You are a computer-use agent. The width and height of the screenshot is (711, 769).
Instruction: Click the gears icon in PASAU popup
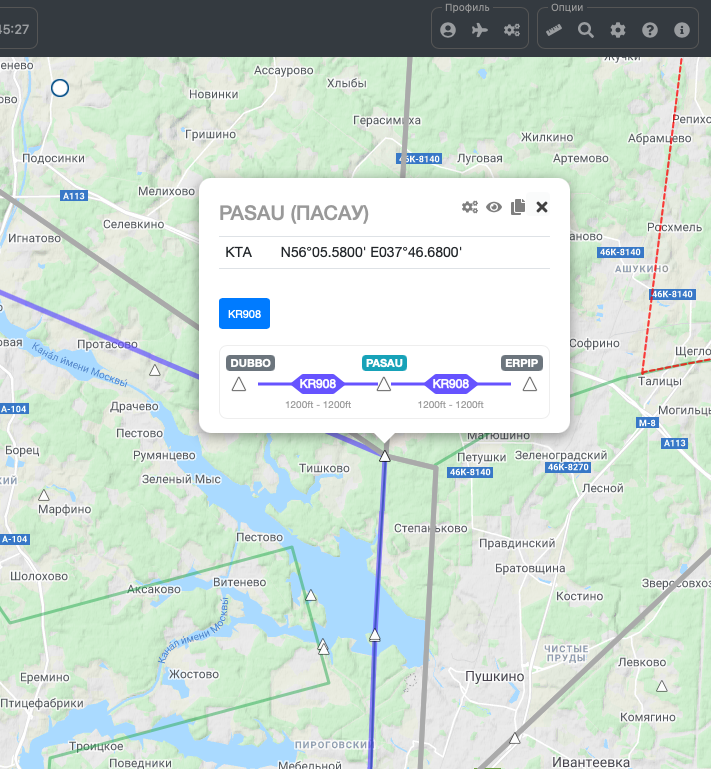point(469,207)
